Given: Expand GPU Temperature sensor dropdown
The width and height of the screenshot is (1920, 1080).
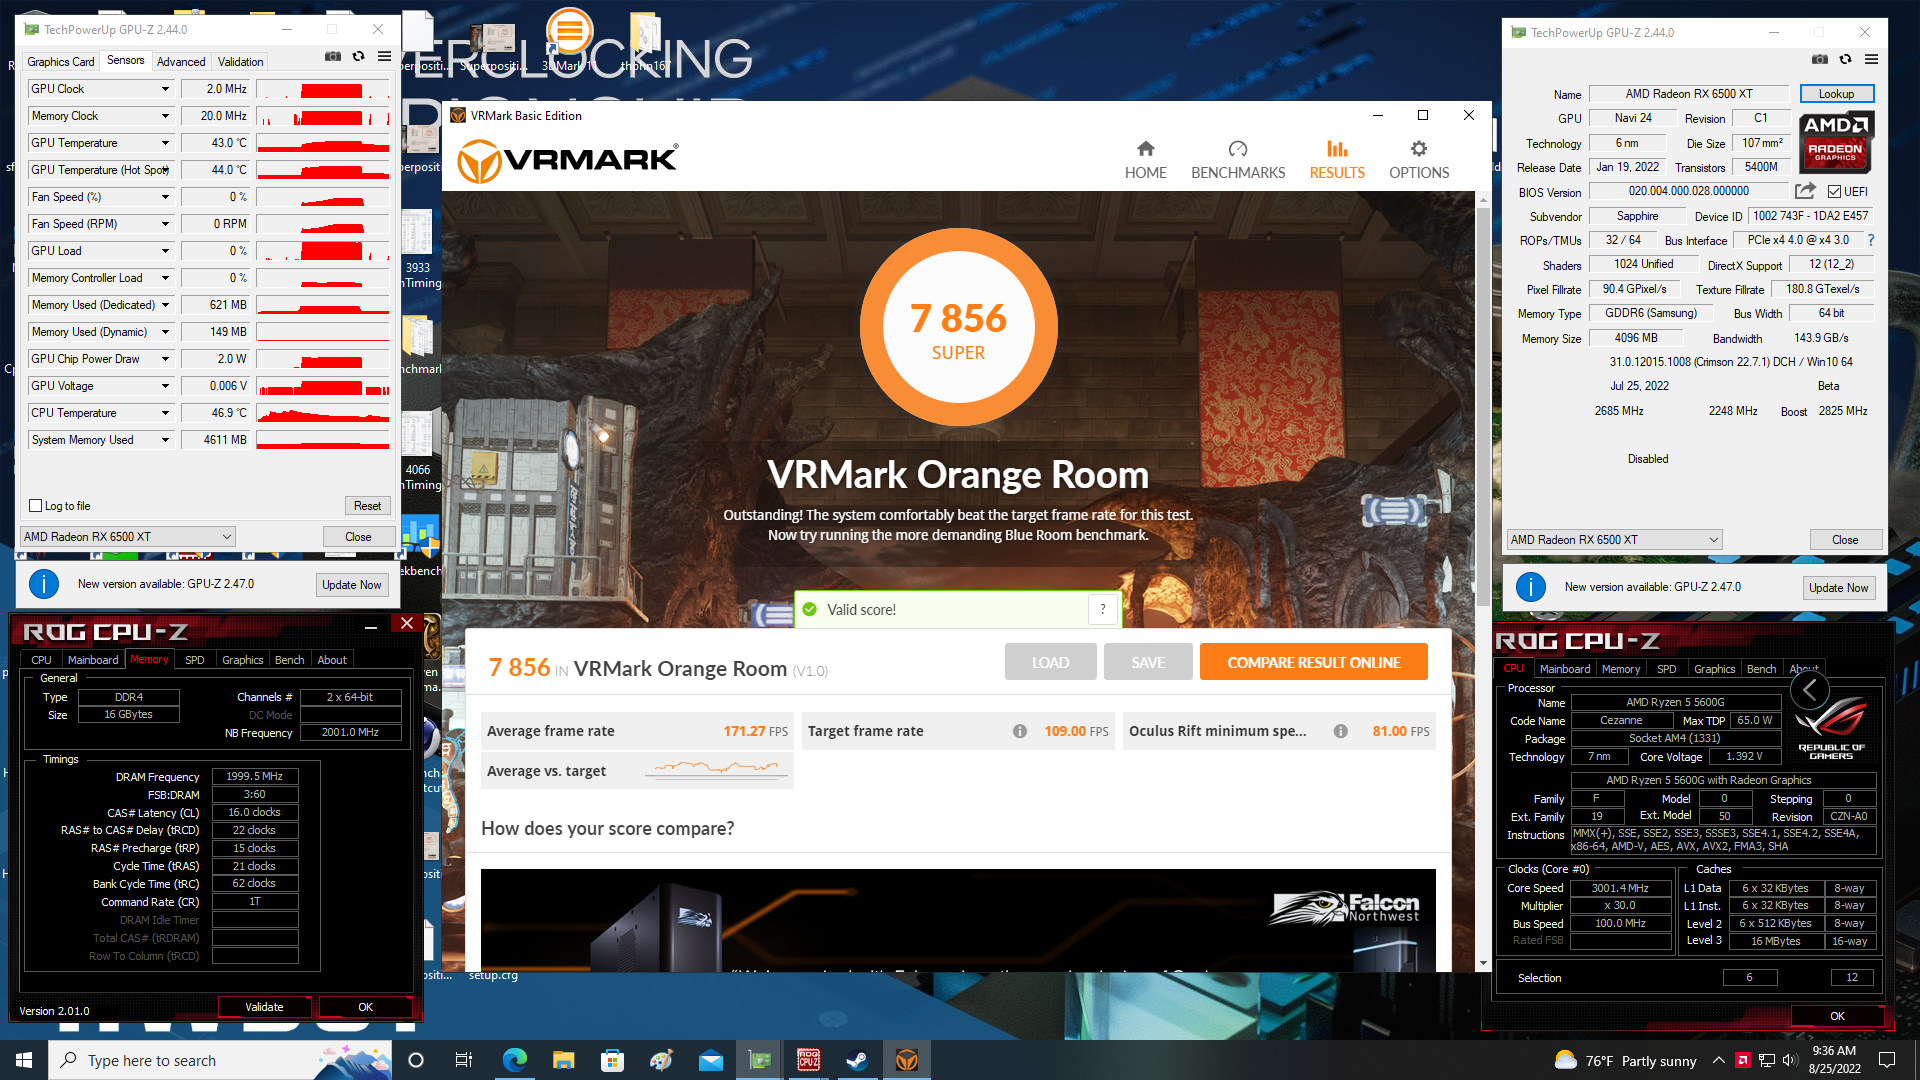Looking at the screenshot, I should point(165,143).
